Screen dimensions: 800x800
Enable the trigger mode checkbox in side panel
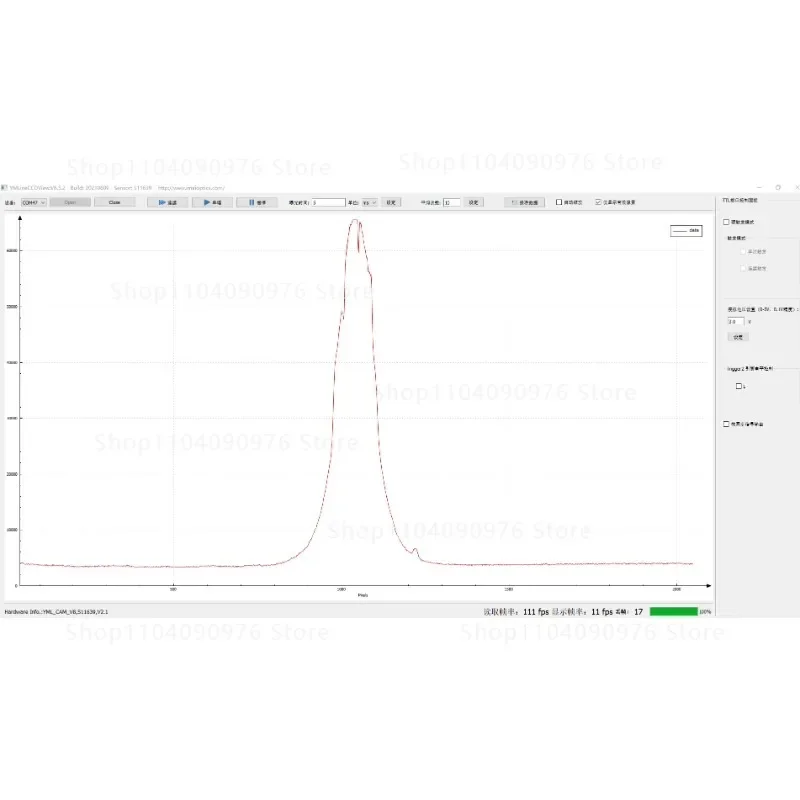(x=726, y=222)
